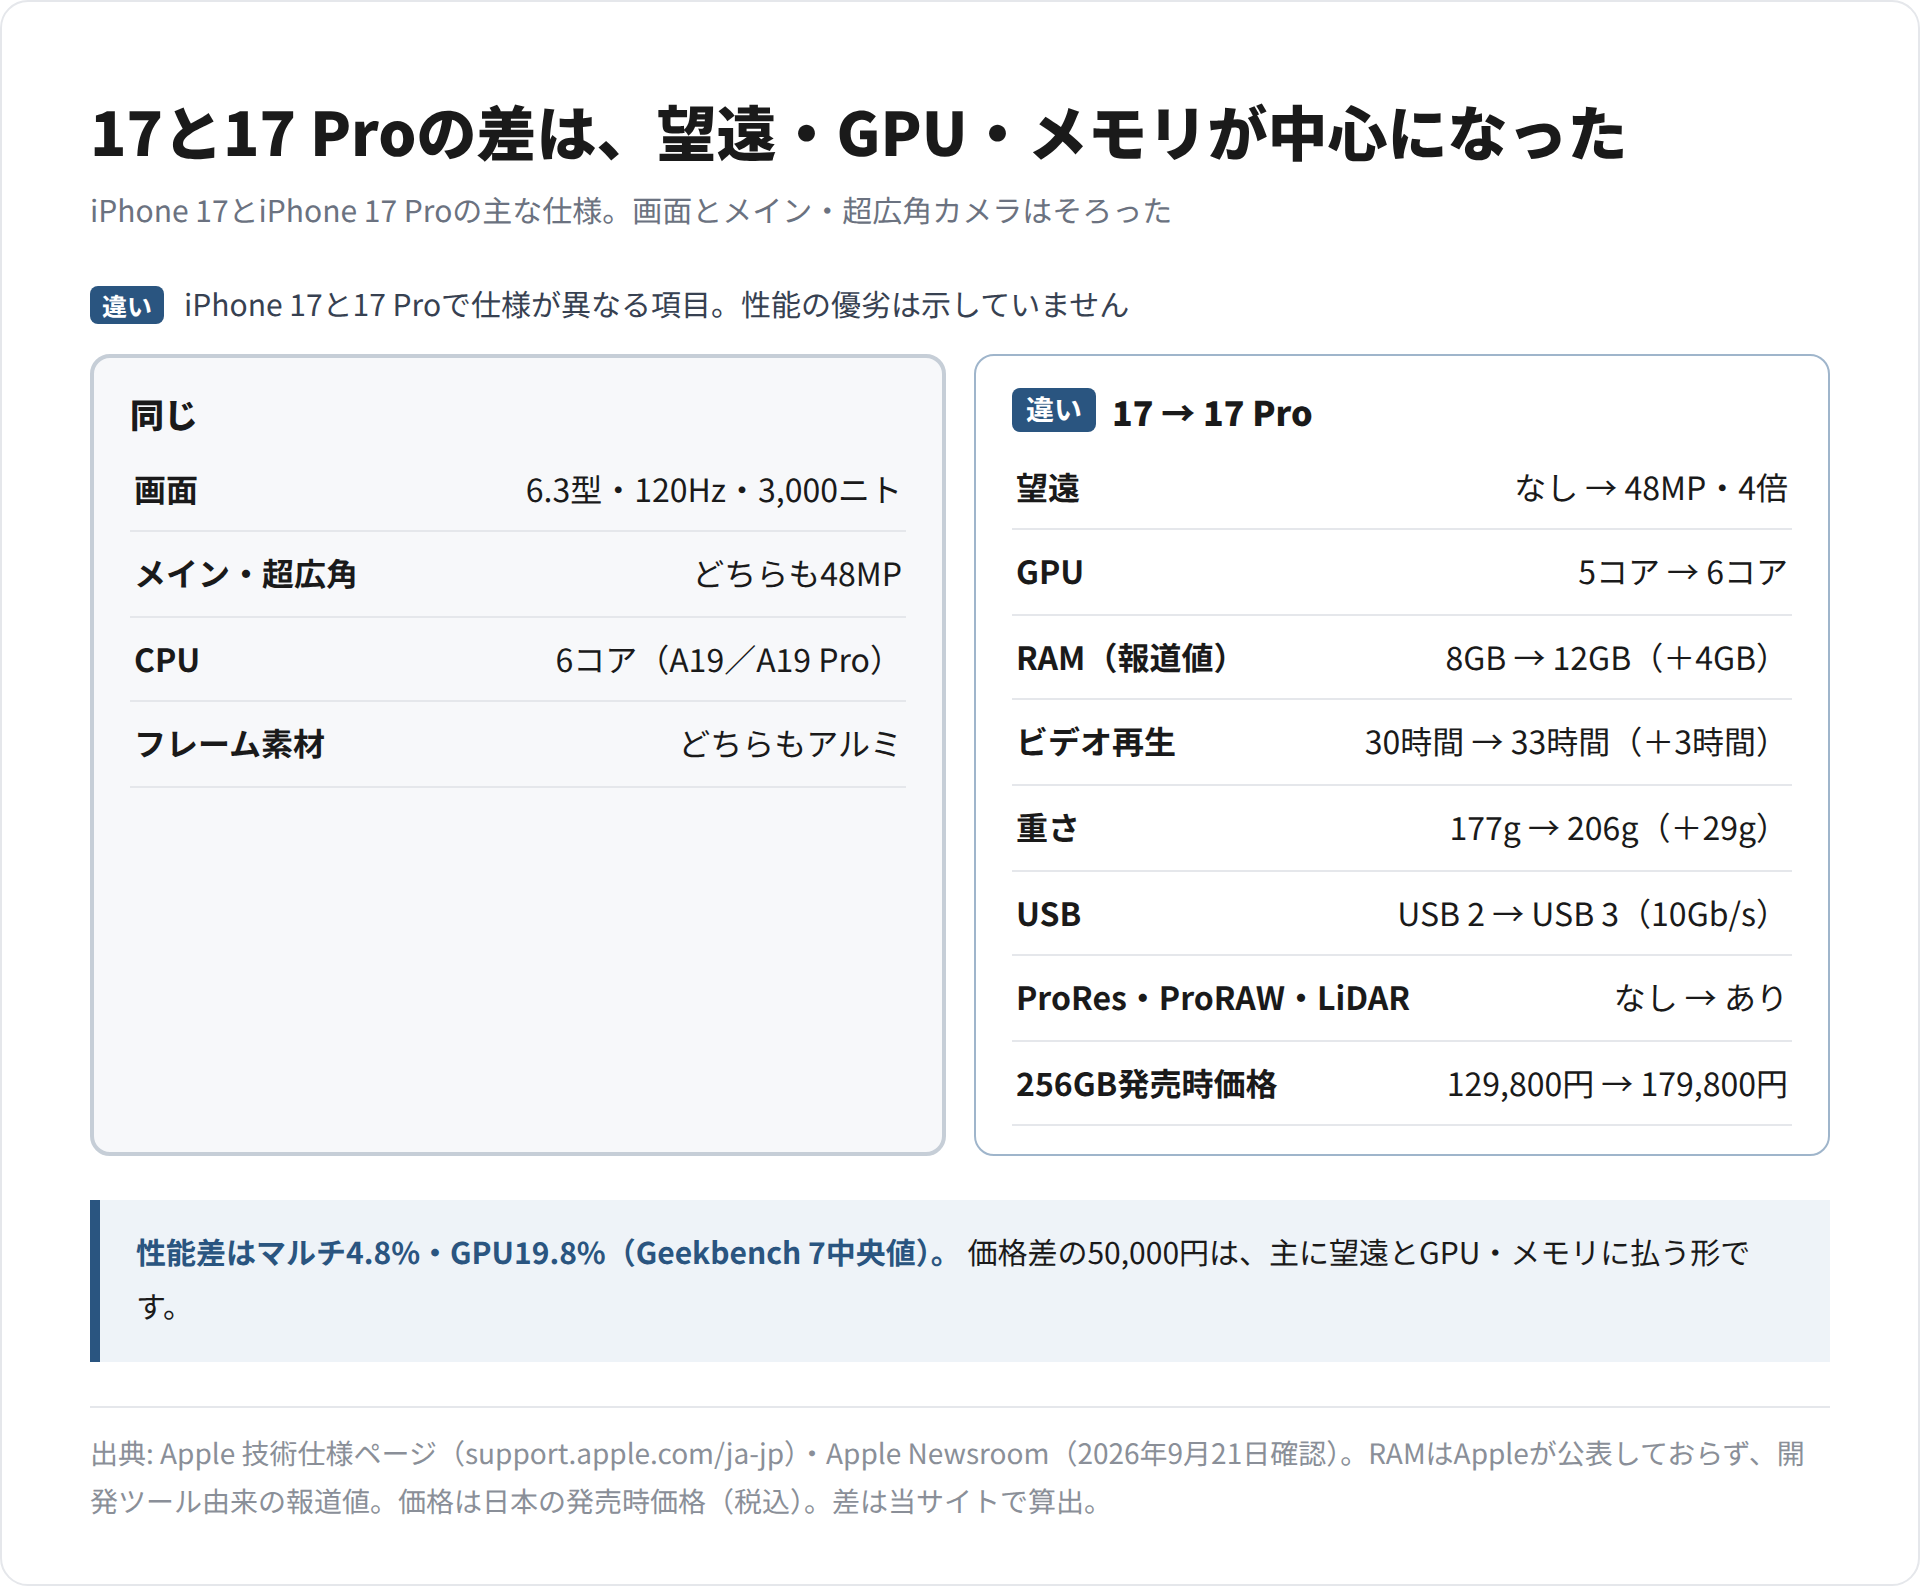Click the '重さ' row label
Viewport: 1920px width, 1586px height.
pos(1048,829)
